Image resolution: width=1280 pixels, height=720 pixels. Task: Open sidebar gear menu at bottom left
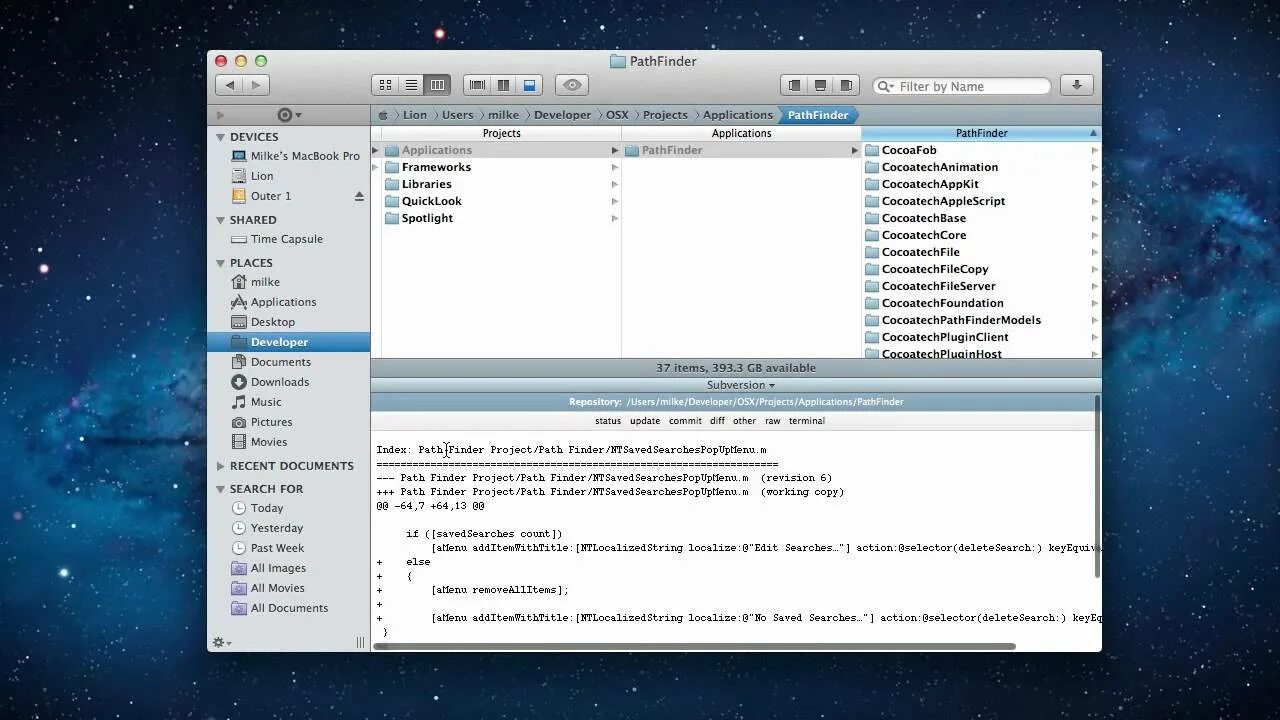click(x=222, y=642)
